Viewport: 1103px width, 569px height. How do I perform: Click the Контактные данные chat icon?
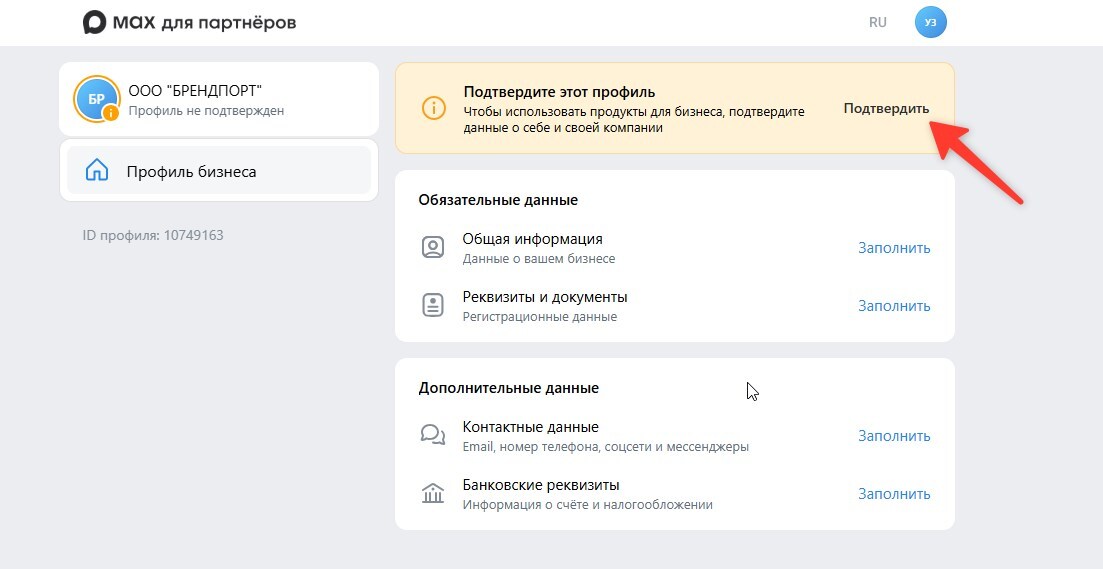(433, 435)
